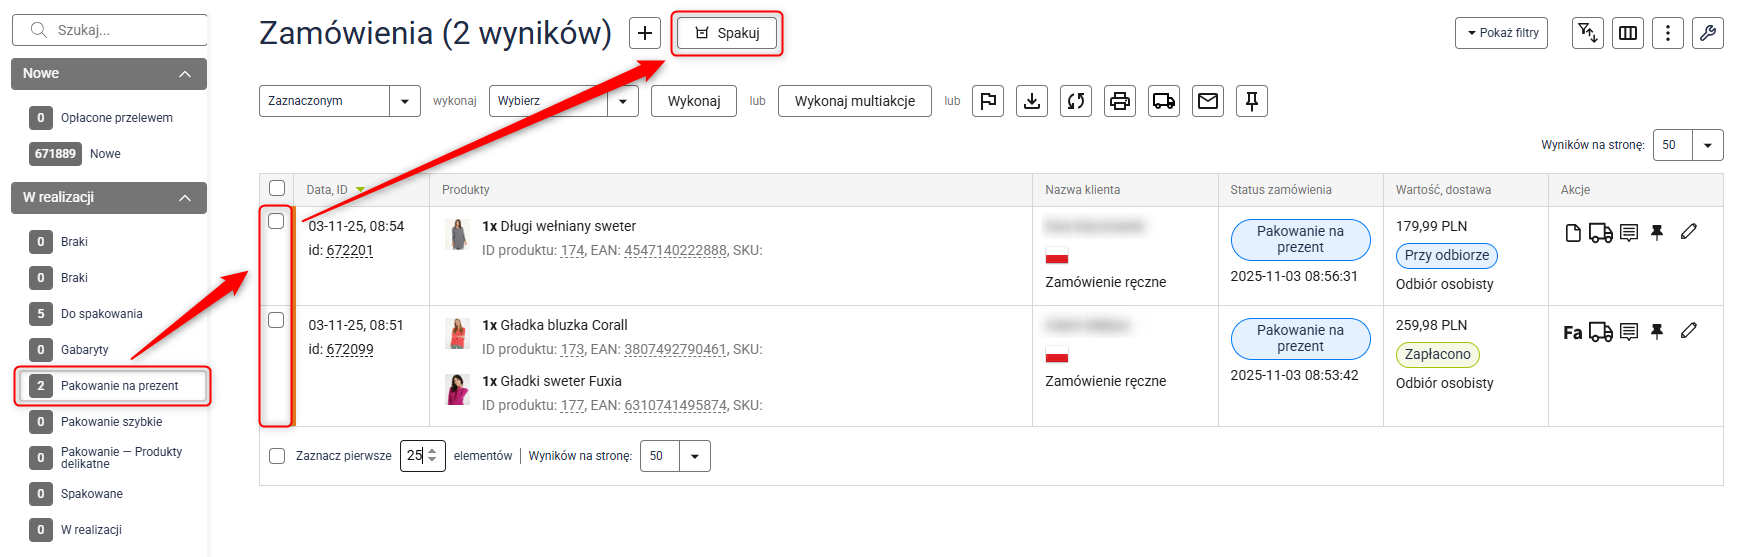Viewport: 1741px width, 557px height.
Task: Edit order 672201 with pencil icon
Action: point(1689,232)
